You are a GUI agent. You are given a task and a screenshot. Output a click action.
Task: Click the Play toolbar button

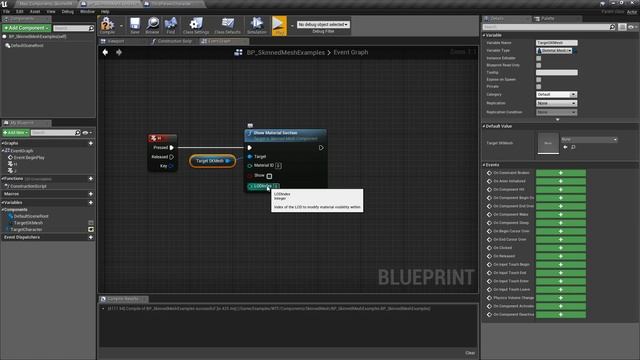click(279, 25)
